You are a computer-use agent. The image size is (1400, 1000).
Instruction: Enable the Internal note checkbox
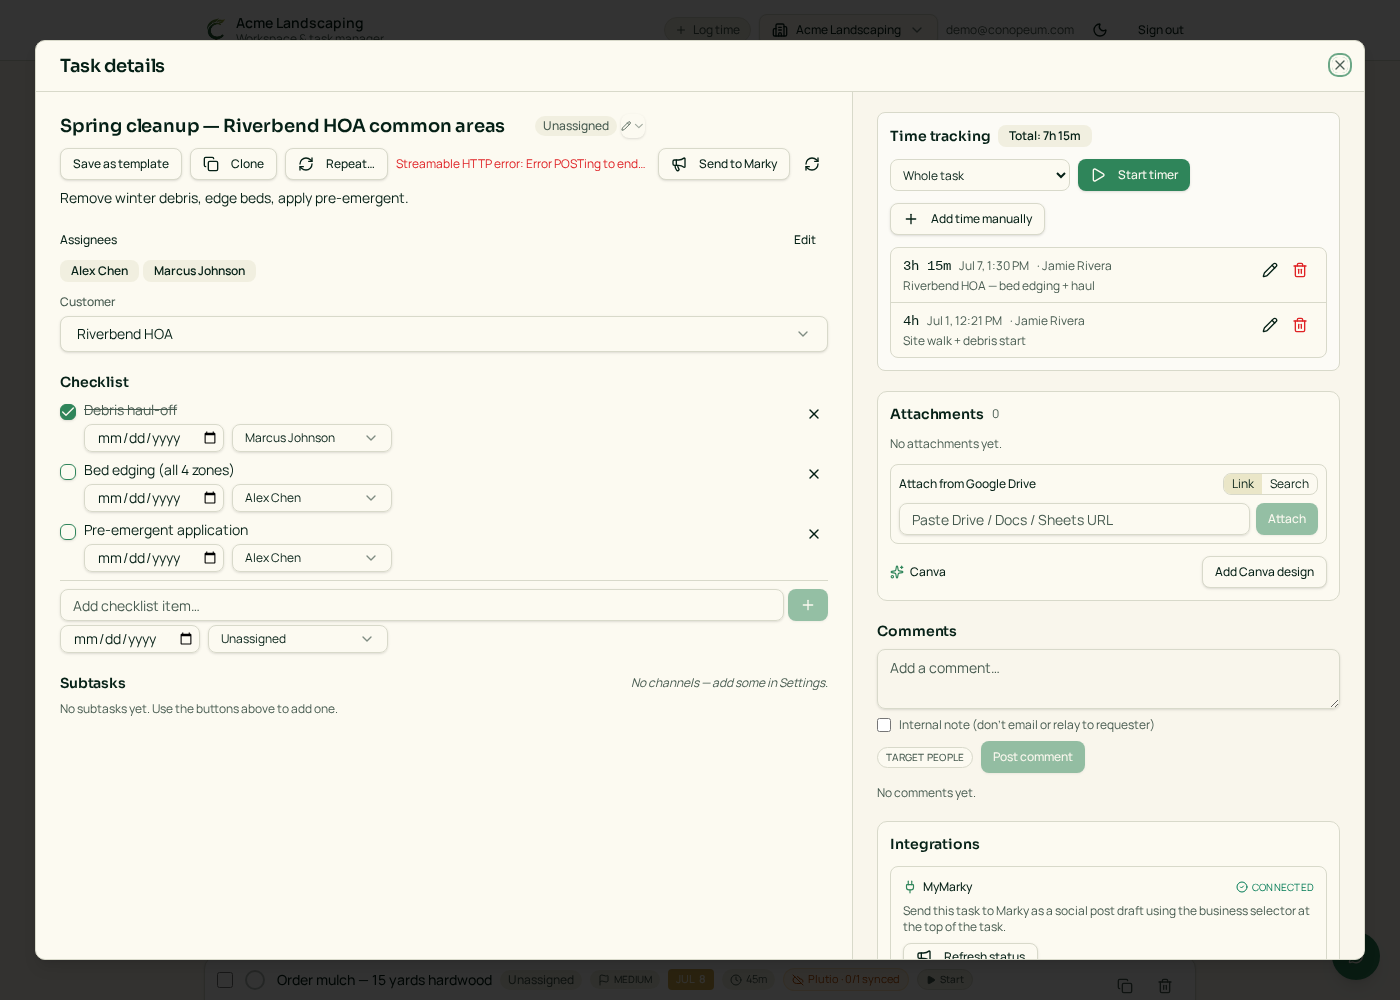tap(884, 725)
